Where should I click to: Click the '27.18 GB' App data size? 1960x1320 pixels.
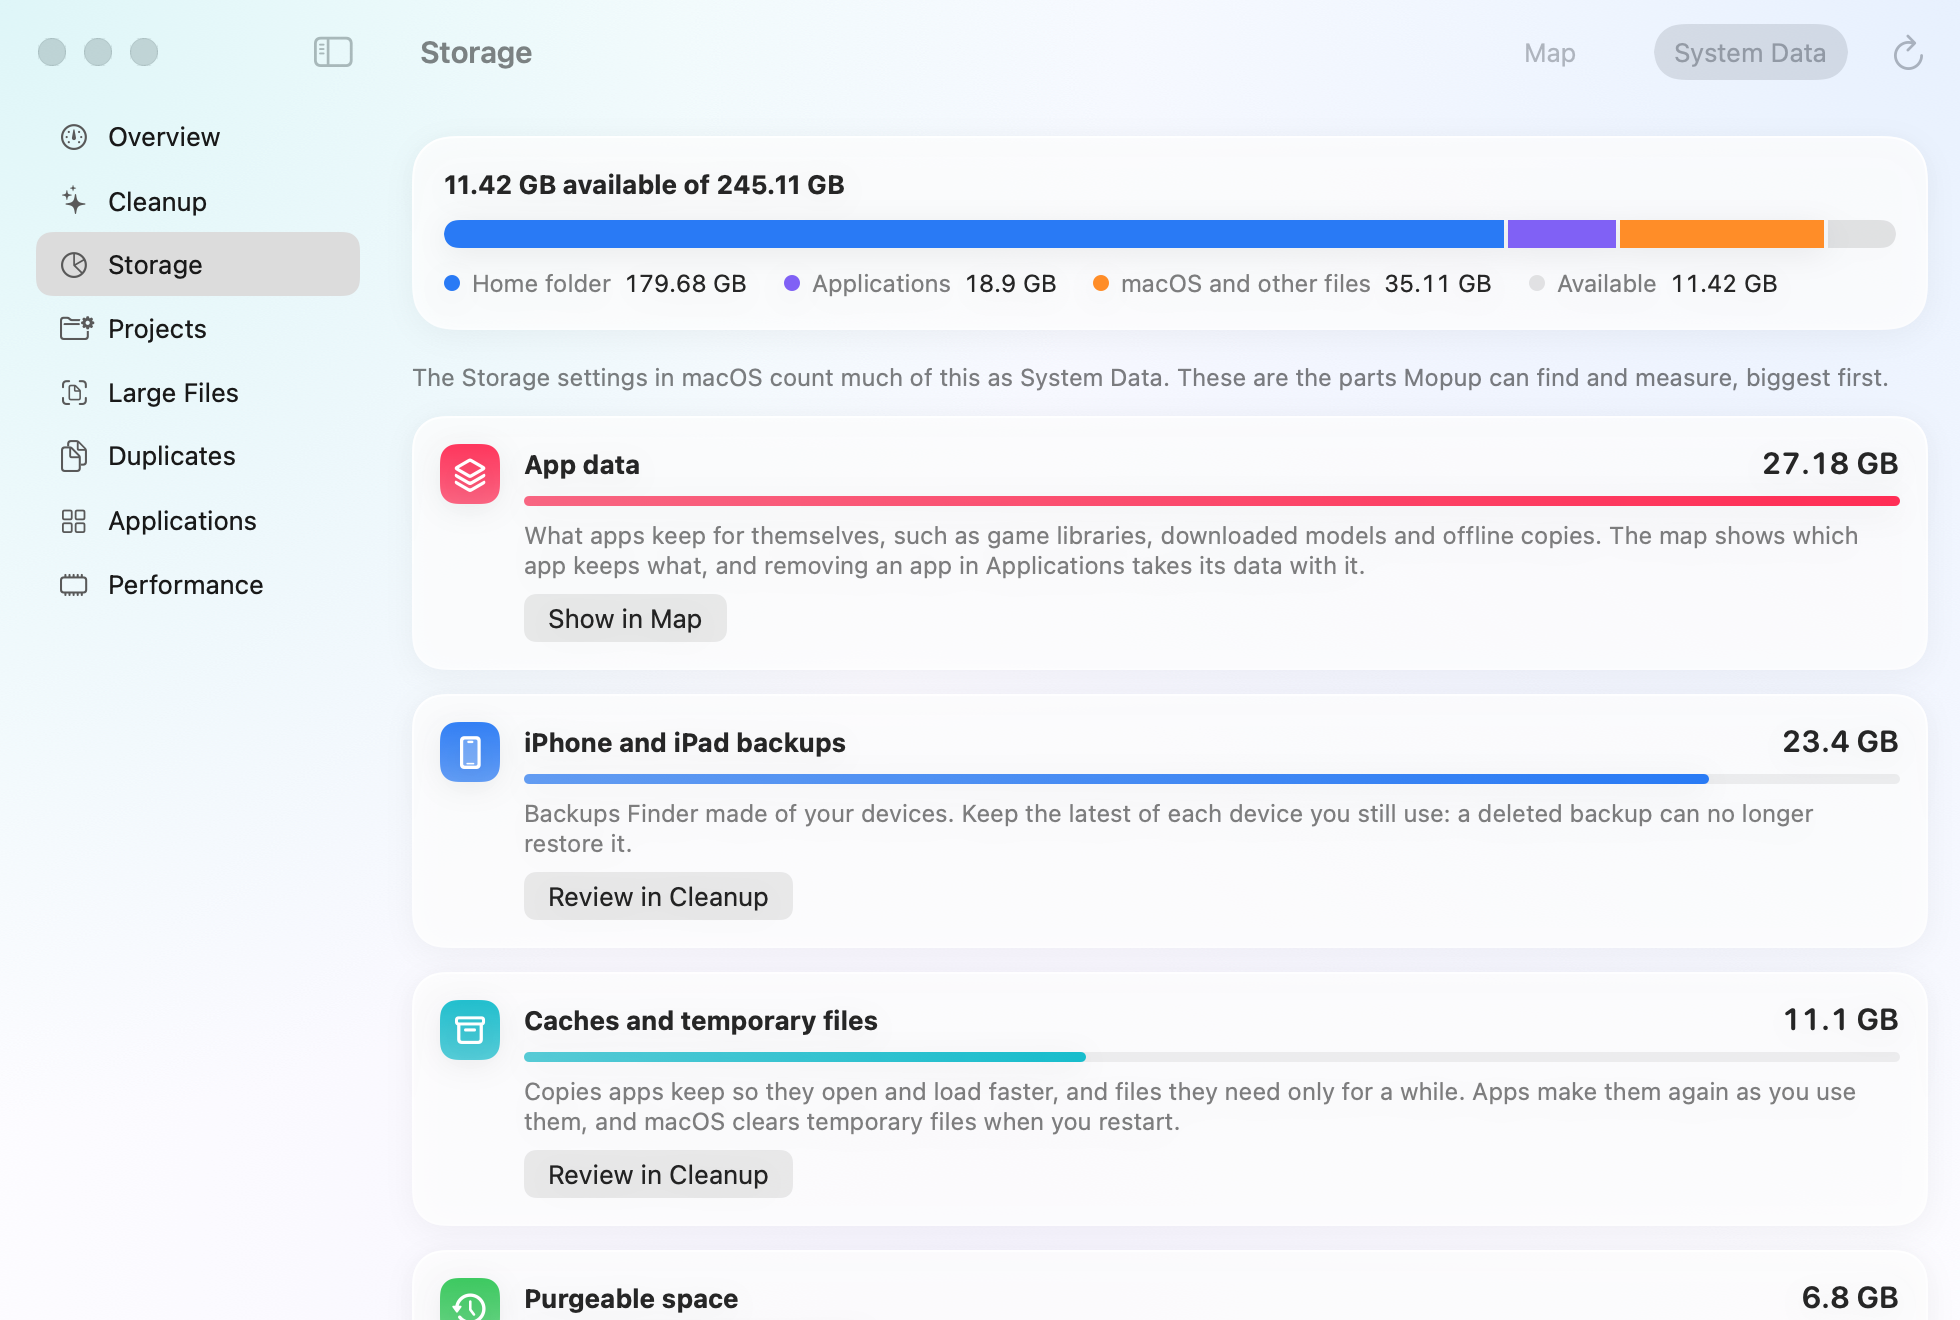[x=1830, y=464]
